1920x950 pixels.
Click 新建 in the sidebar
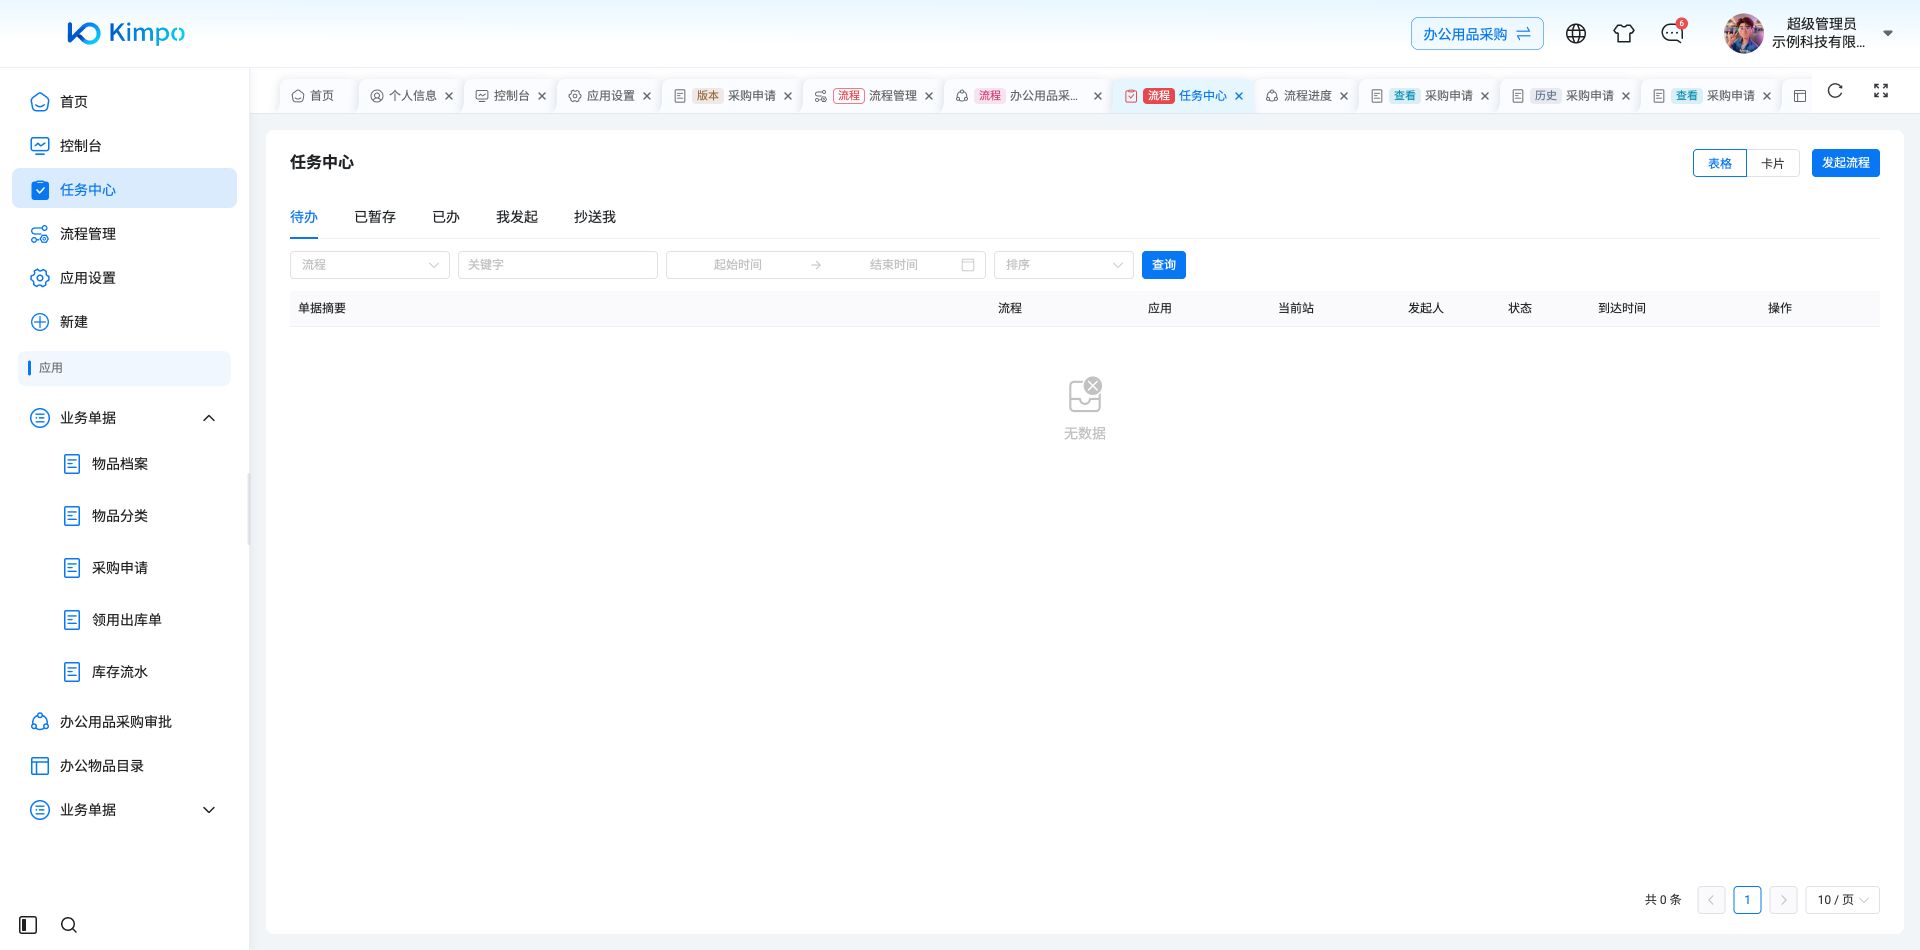coord(124,321)
